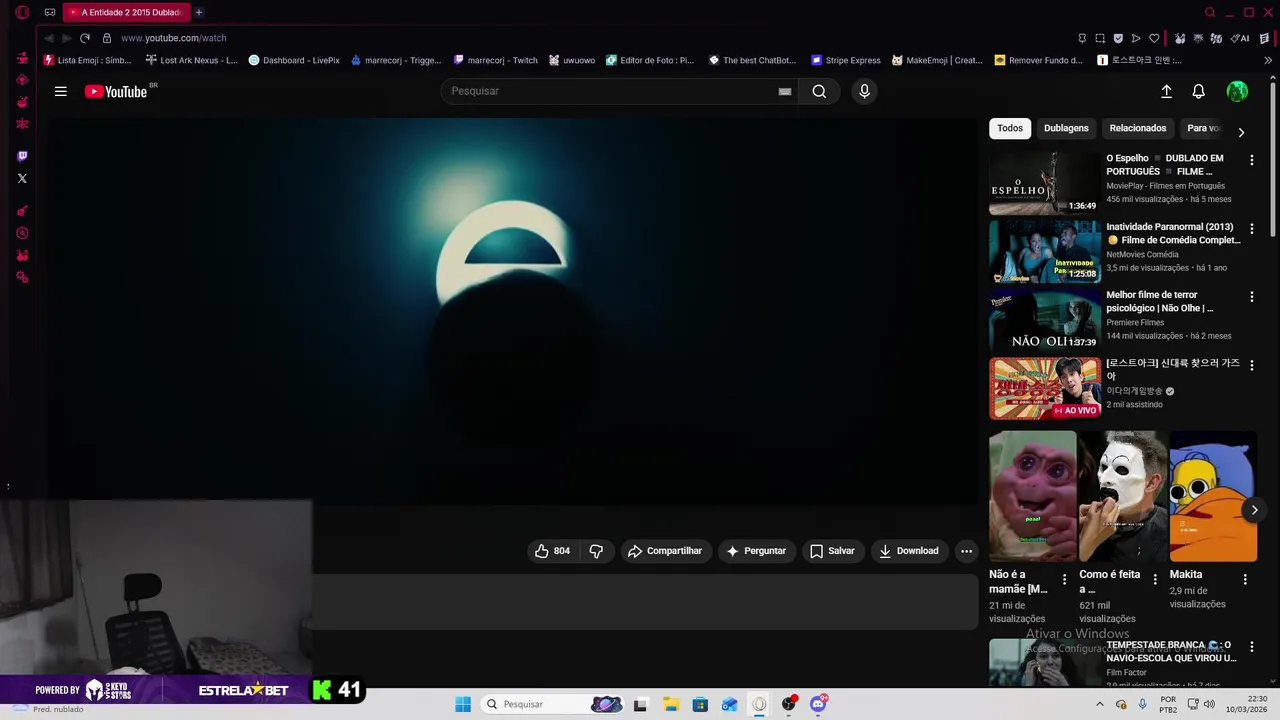
Task: Open the YouTube create/upload icon
Action: [x=1166, y=91]
